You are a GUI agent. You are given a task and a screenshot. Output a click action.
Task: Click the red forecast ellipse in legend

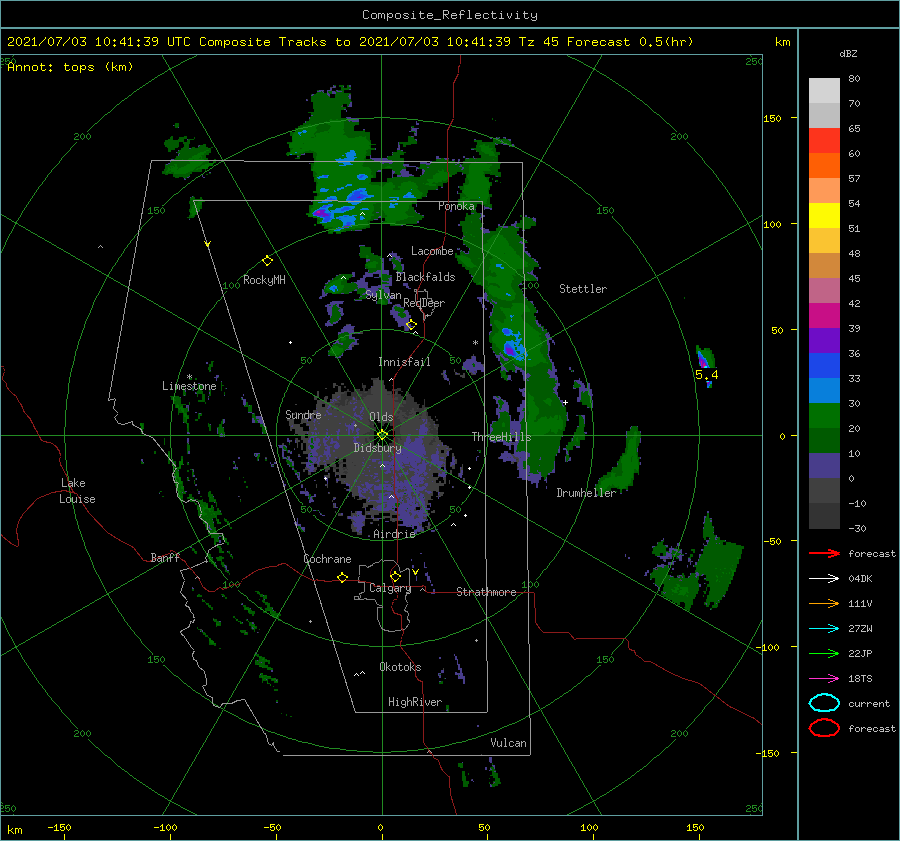(824, 728)
